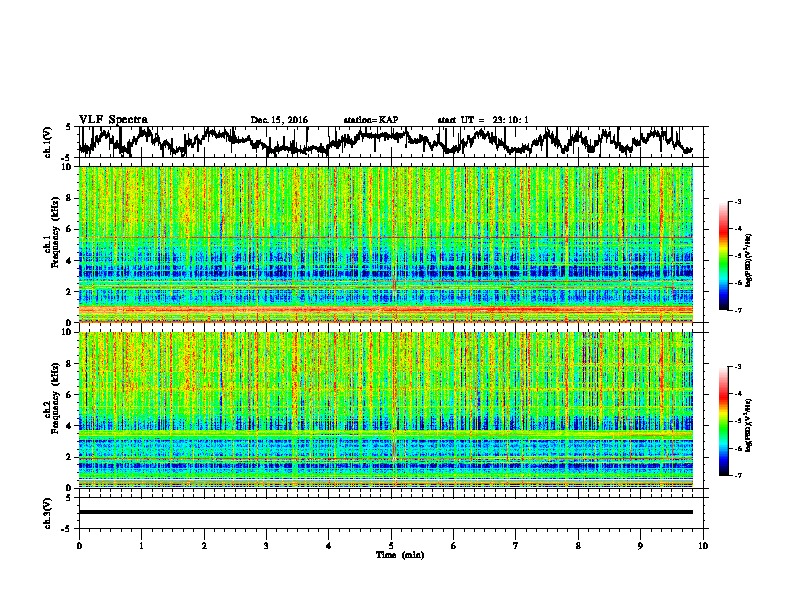Click the ch.1 color bar log(PSD) label
792x612 pixels.
749,260
